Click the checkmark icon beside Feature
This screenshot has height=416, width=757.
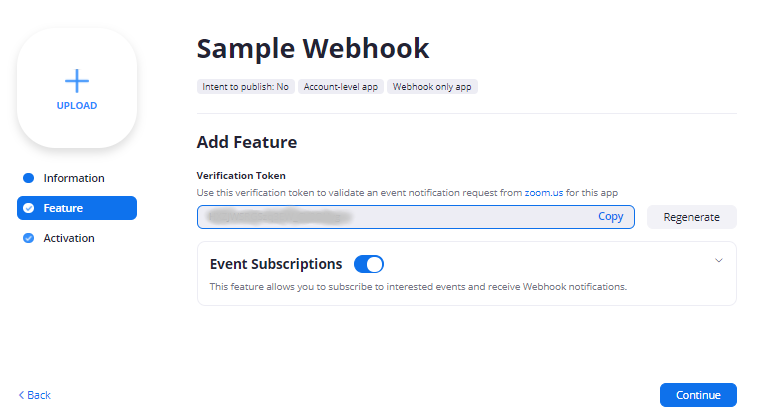point(28,208)
